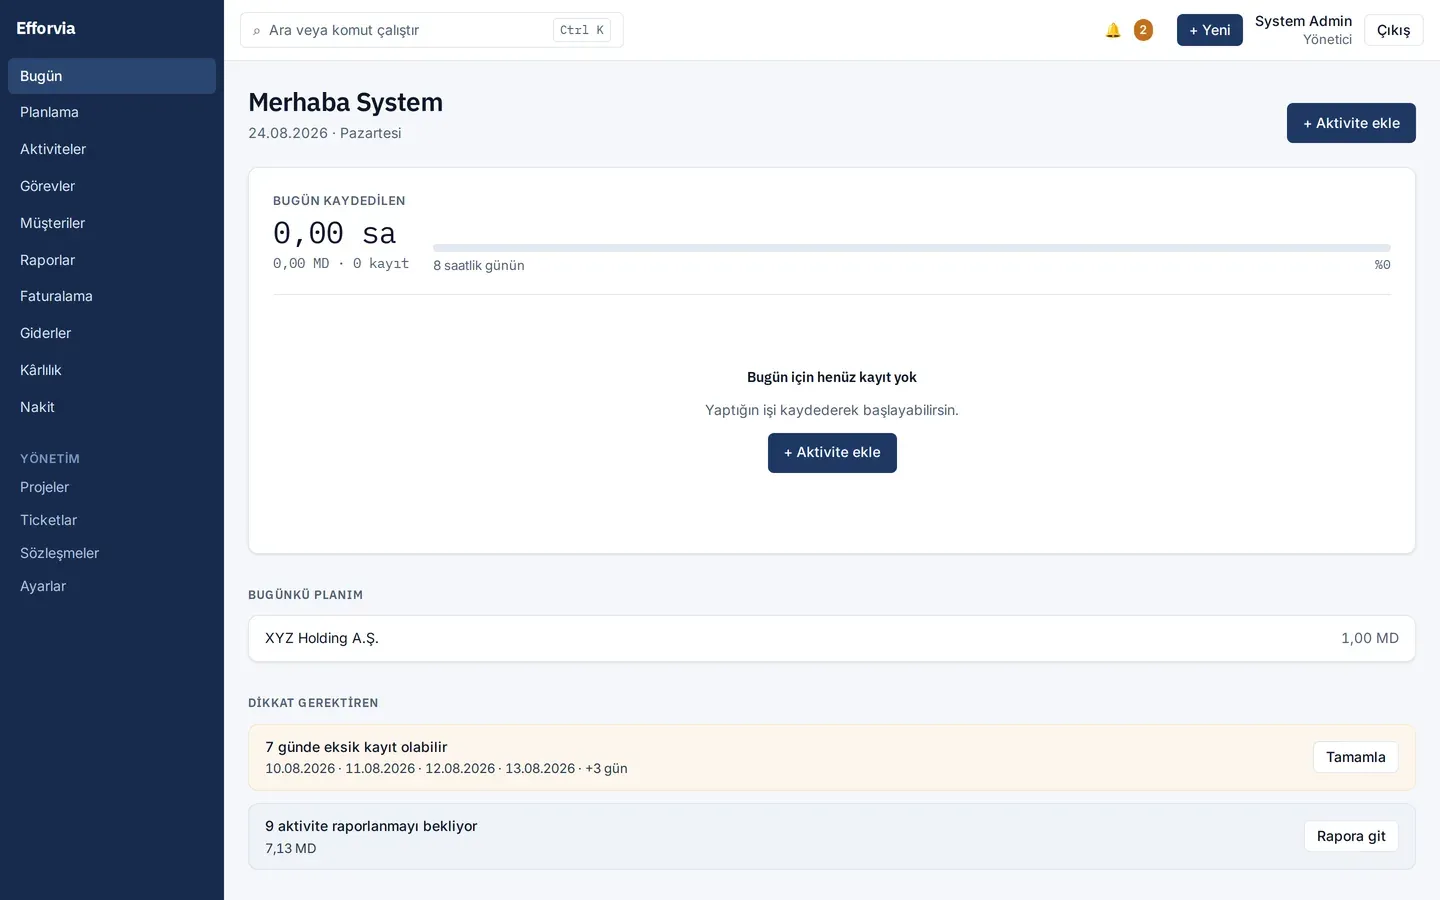The image size is (1440, 900).
Task: Click the System Admin user name
Action: (x=1303, y=21)
